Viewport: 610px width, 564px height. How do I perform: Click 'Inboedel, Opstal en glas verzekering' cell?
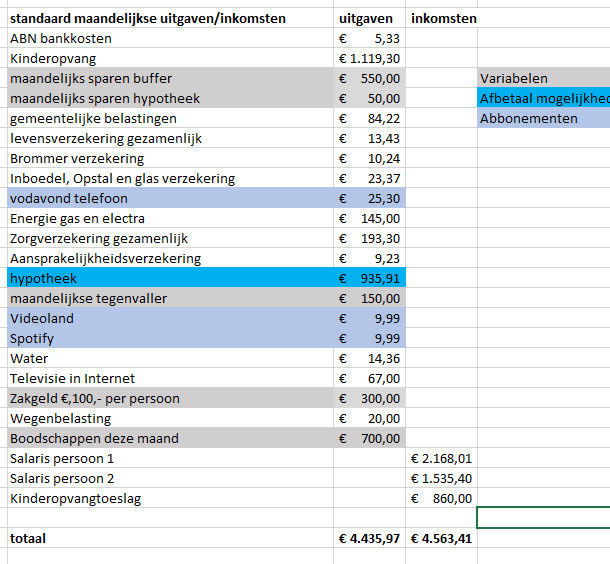click(x=170, y=179)
